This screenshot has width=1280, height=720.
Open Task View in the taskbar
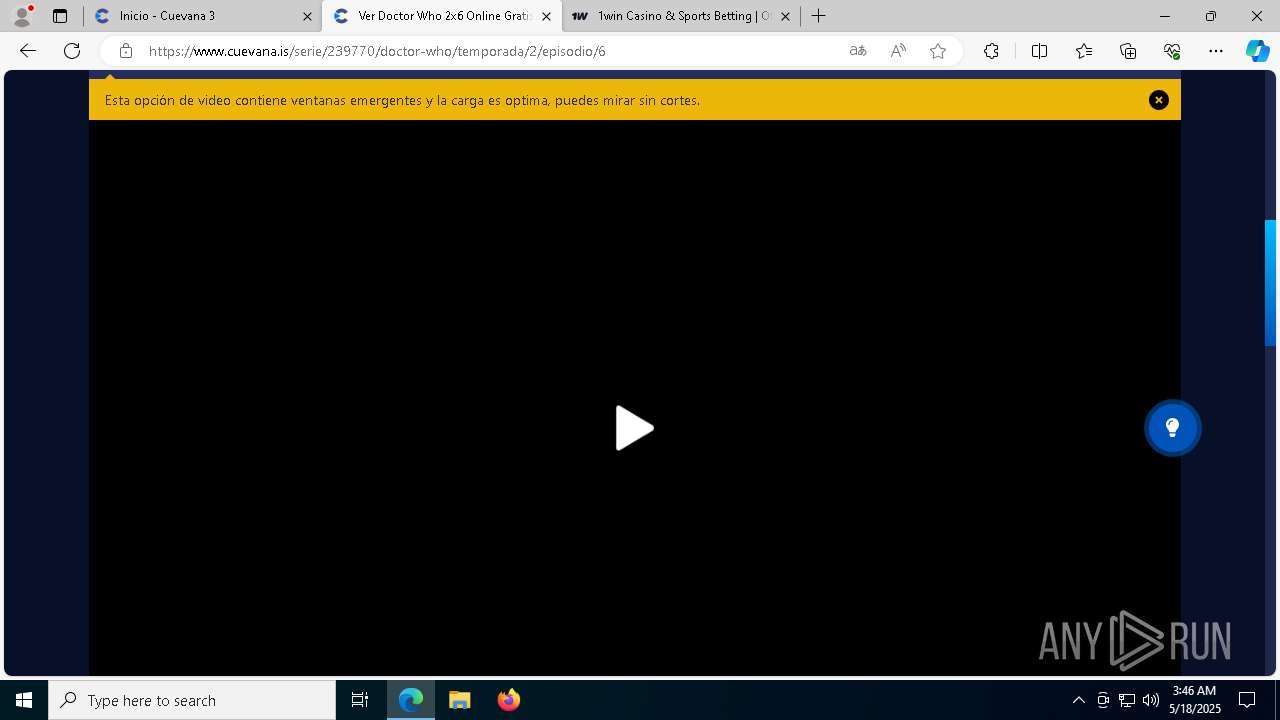click(360, 700)
